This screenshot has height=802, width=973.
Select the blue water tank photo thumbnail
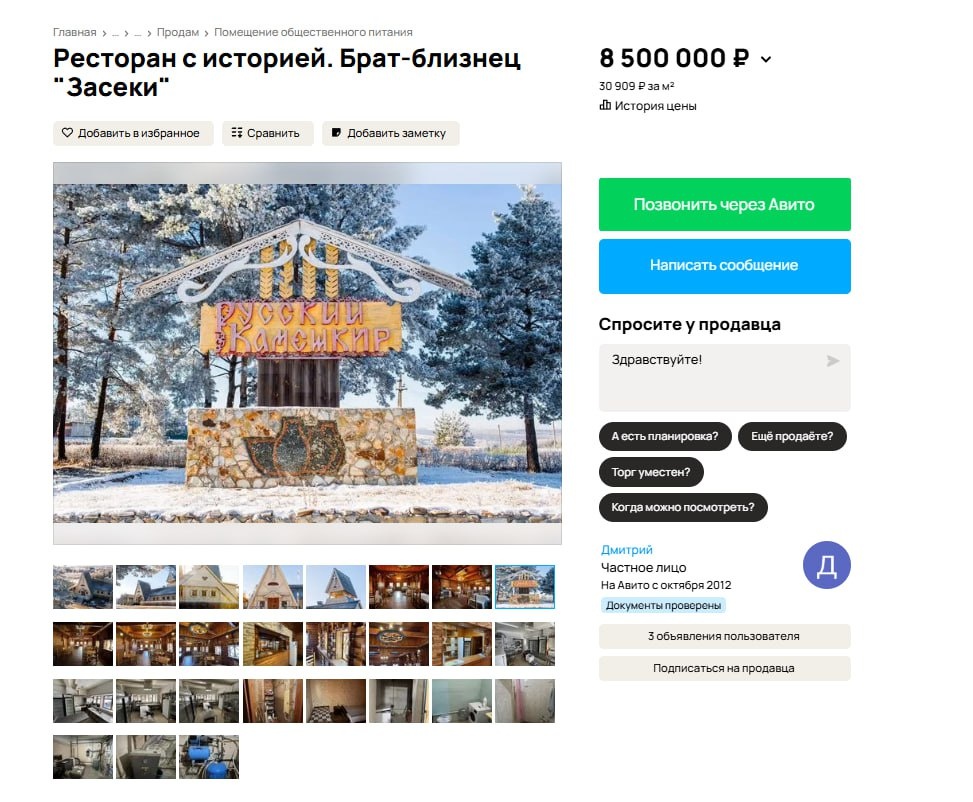209,757
